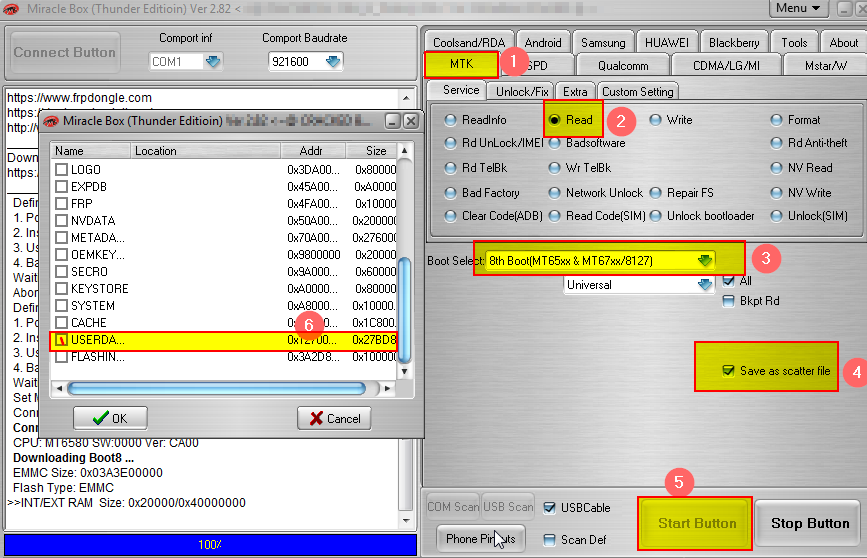Screen dimensions: 867x558
Task: Open the Comport Baudrate 921600 dropdown
Action: coord(332,61)
